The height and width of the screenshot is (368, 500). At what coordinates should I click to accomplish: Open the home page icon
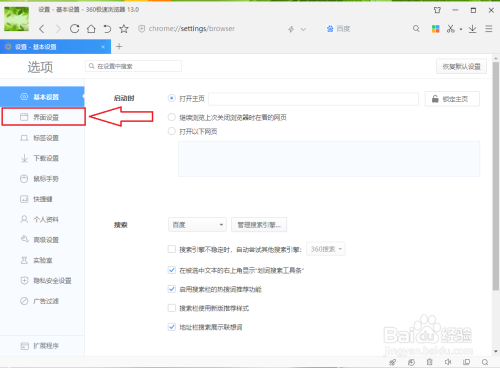[x=91, y=29]
